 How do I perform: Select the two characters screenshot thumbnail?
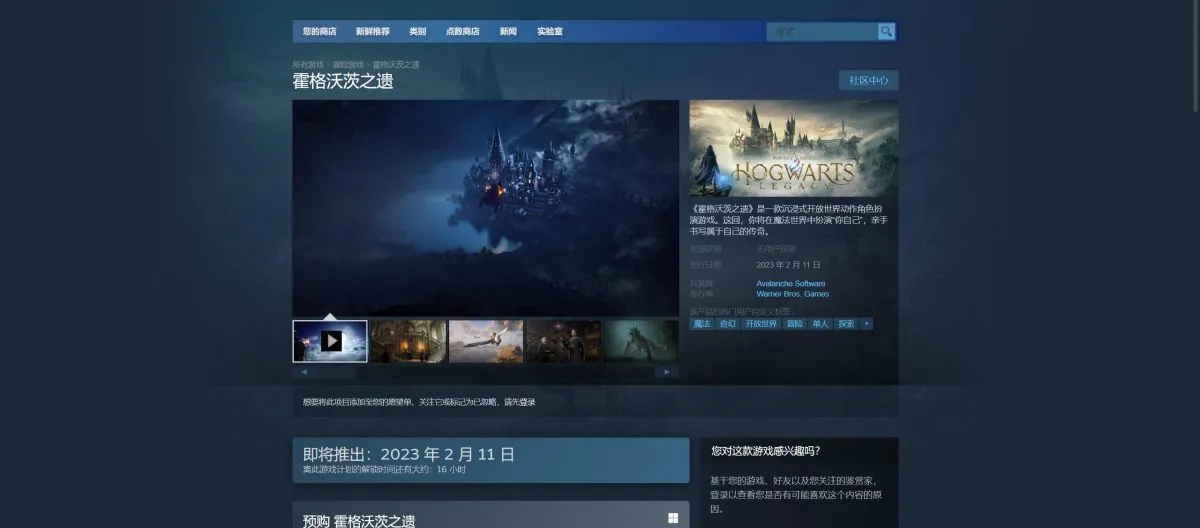click(x=564, y=341)
